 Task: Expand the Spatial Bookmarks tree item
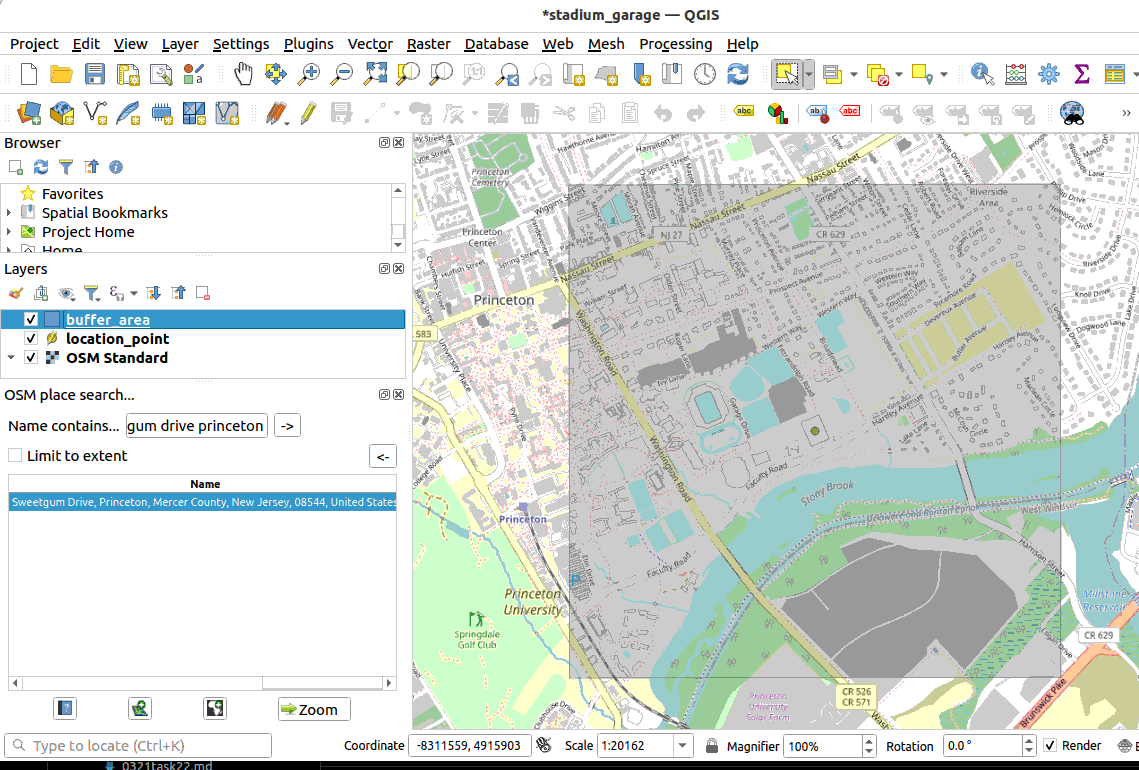9,213
